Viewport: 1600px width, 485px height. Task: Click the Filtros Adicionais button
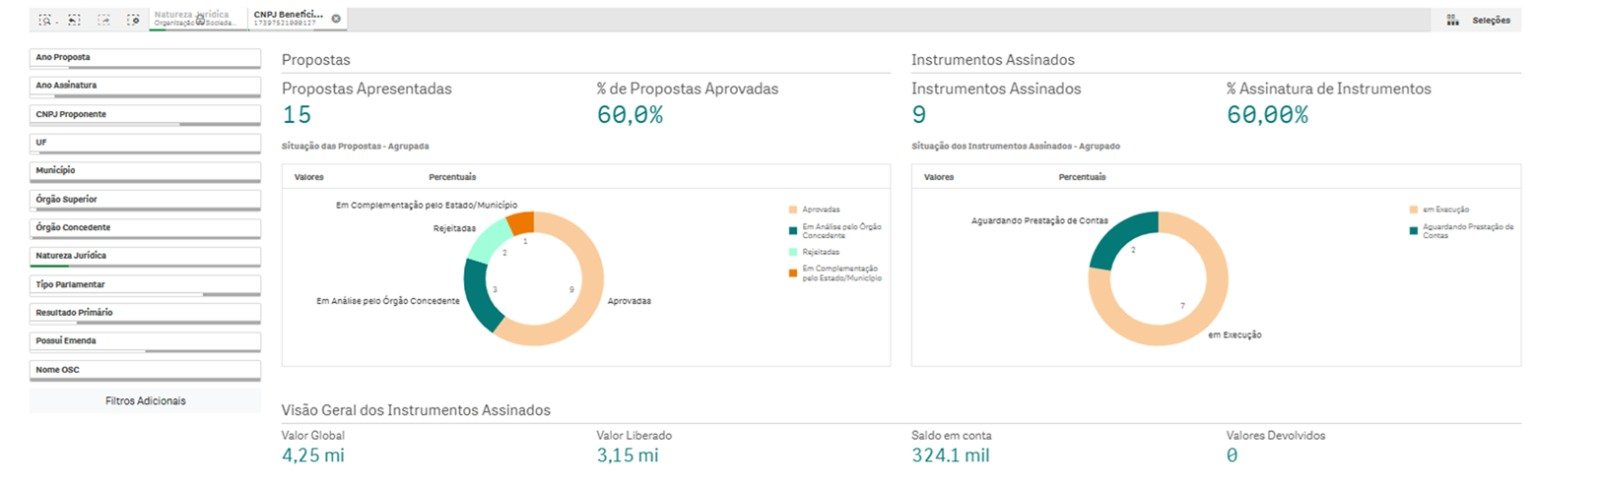145,401
